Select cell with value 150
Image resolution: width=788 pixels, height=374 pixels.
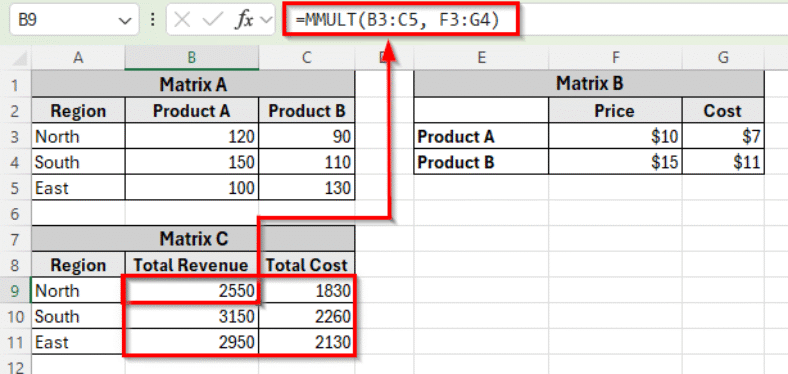191,162
